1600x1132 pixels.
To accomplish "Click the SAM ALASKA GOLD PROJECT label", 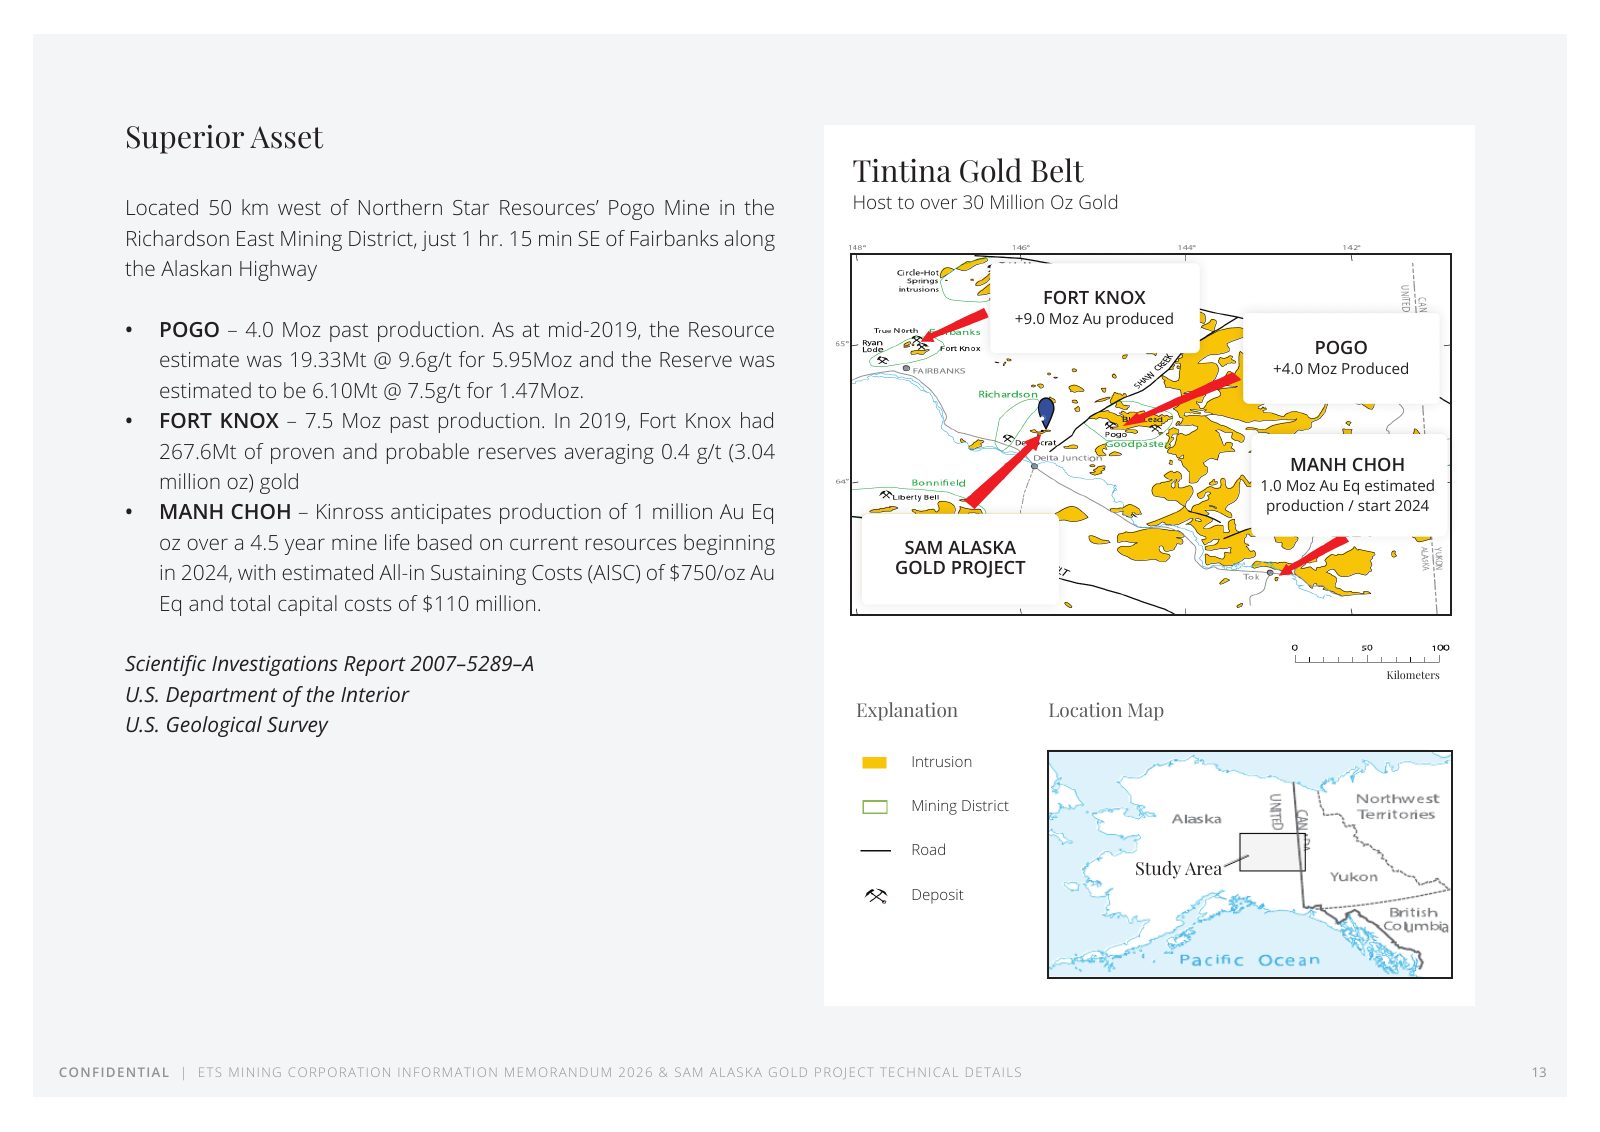I will tap(960, 558).
